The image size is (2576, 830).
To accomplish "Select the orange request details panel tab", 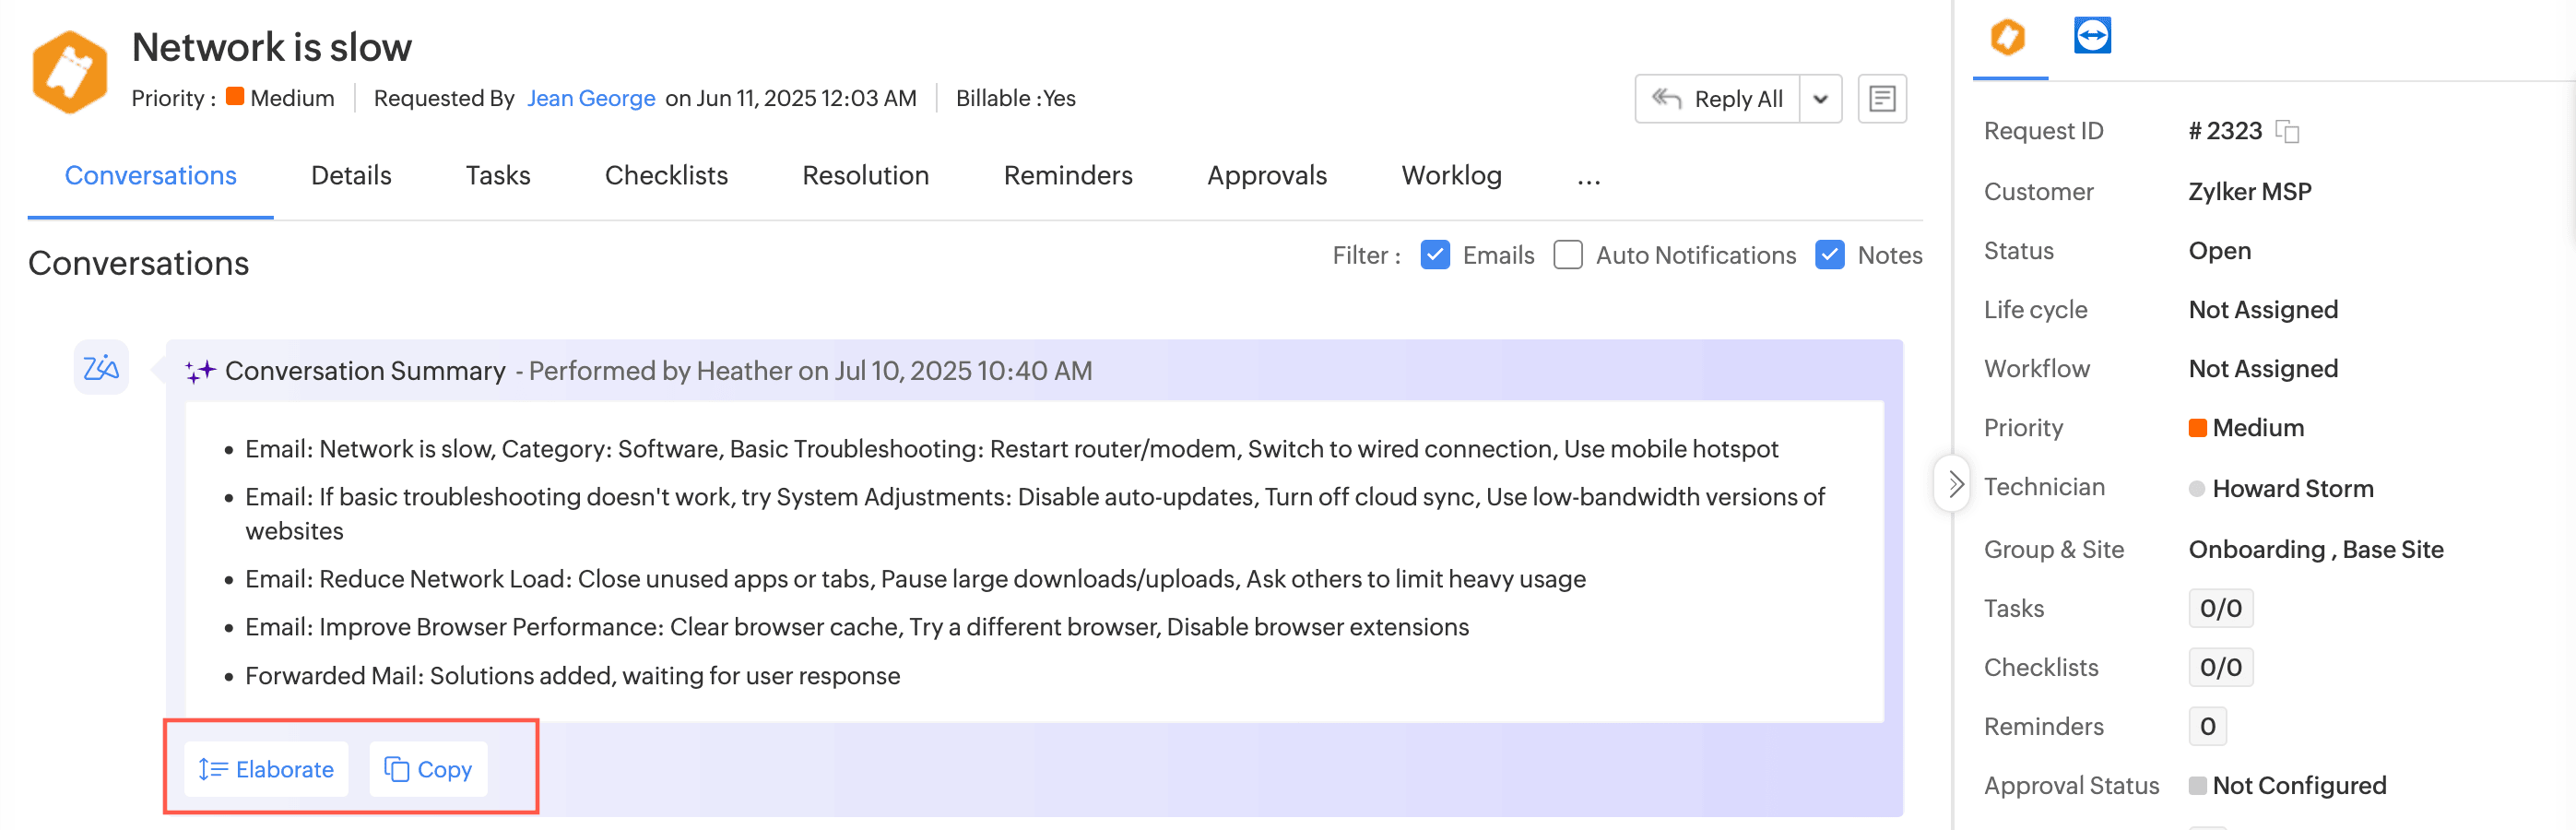I will (2007, 38).
